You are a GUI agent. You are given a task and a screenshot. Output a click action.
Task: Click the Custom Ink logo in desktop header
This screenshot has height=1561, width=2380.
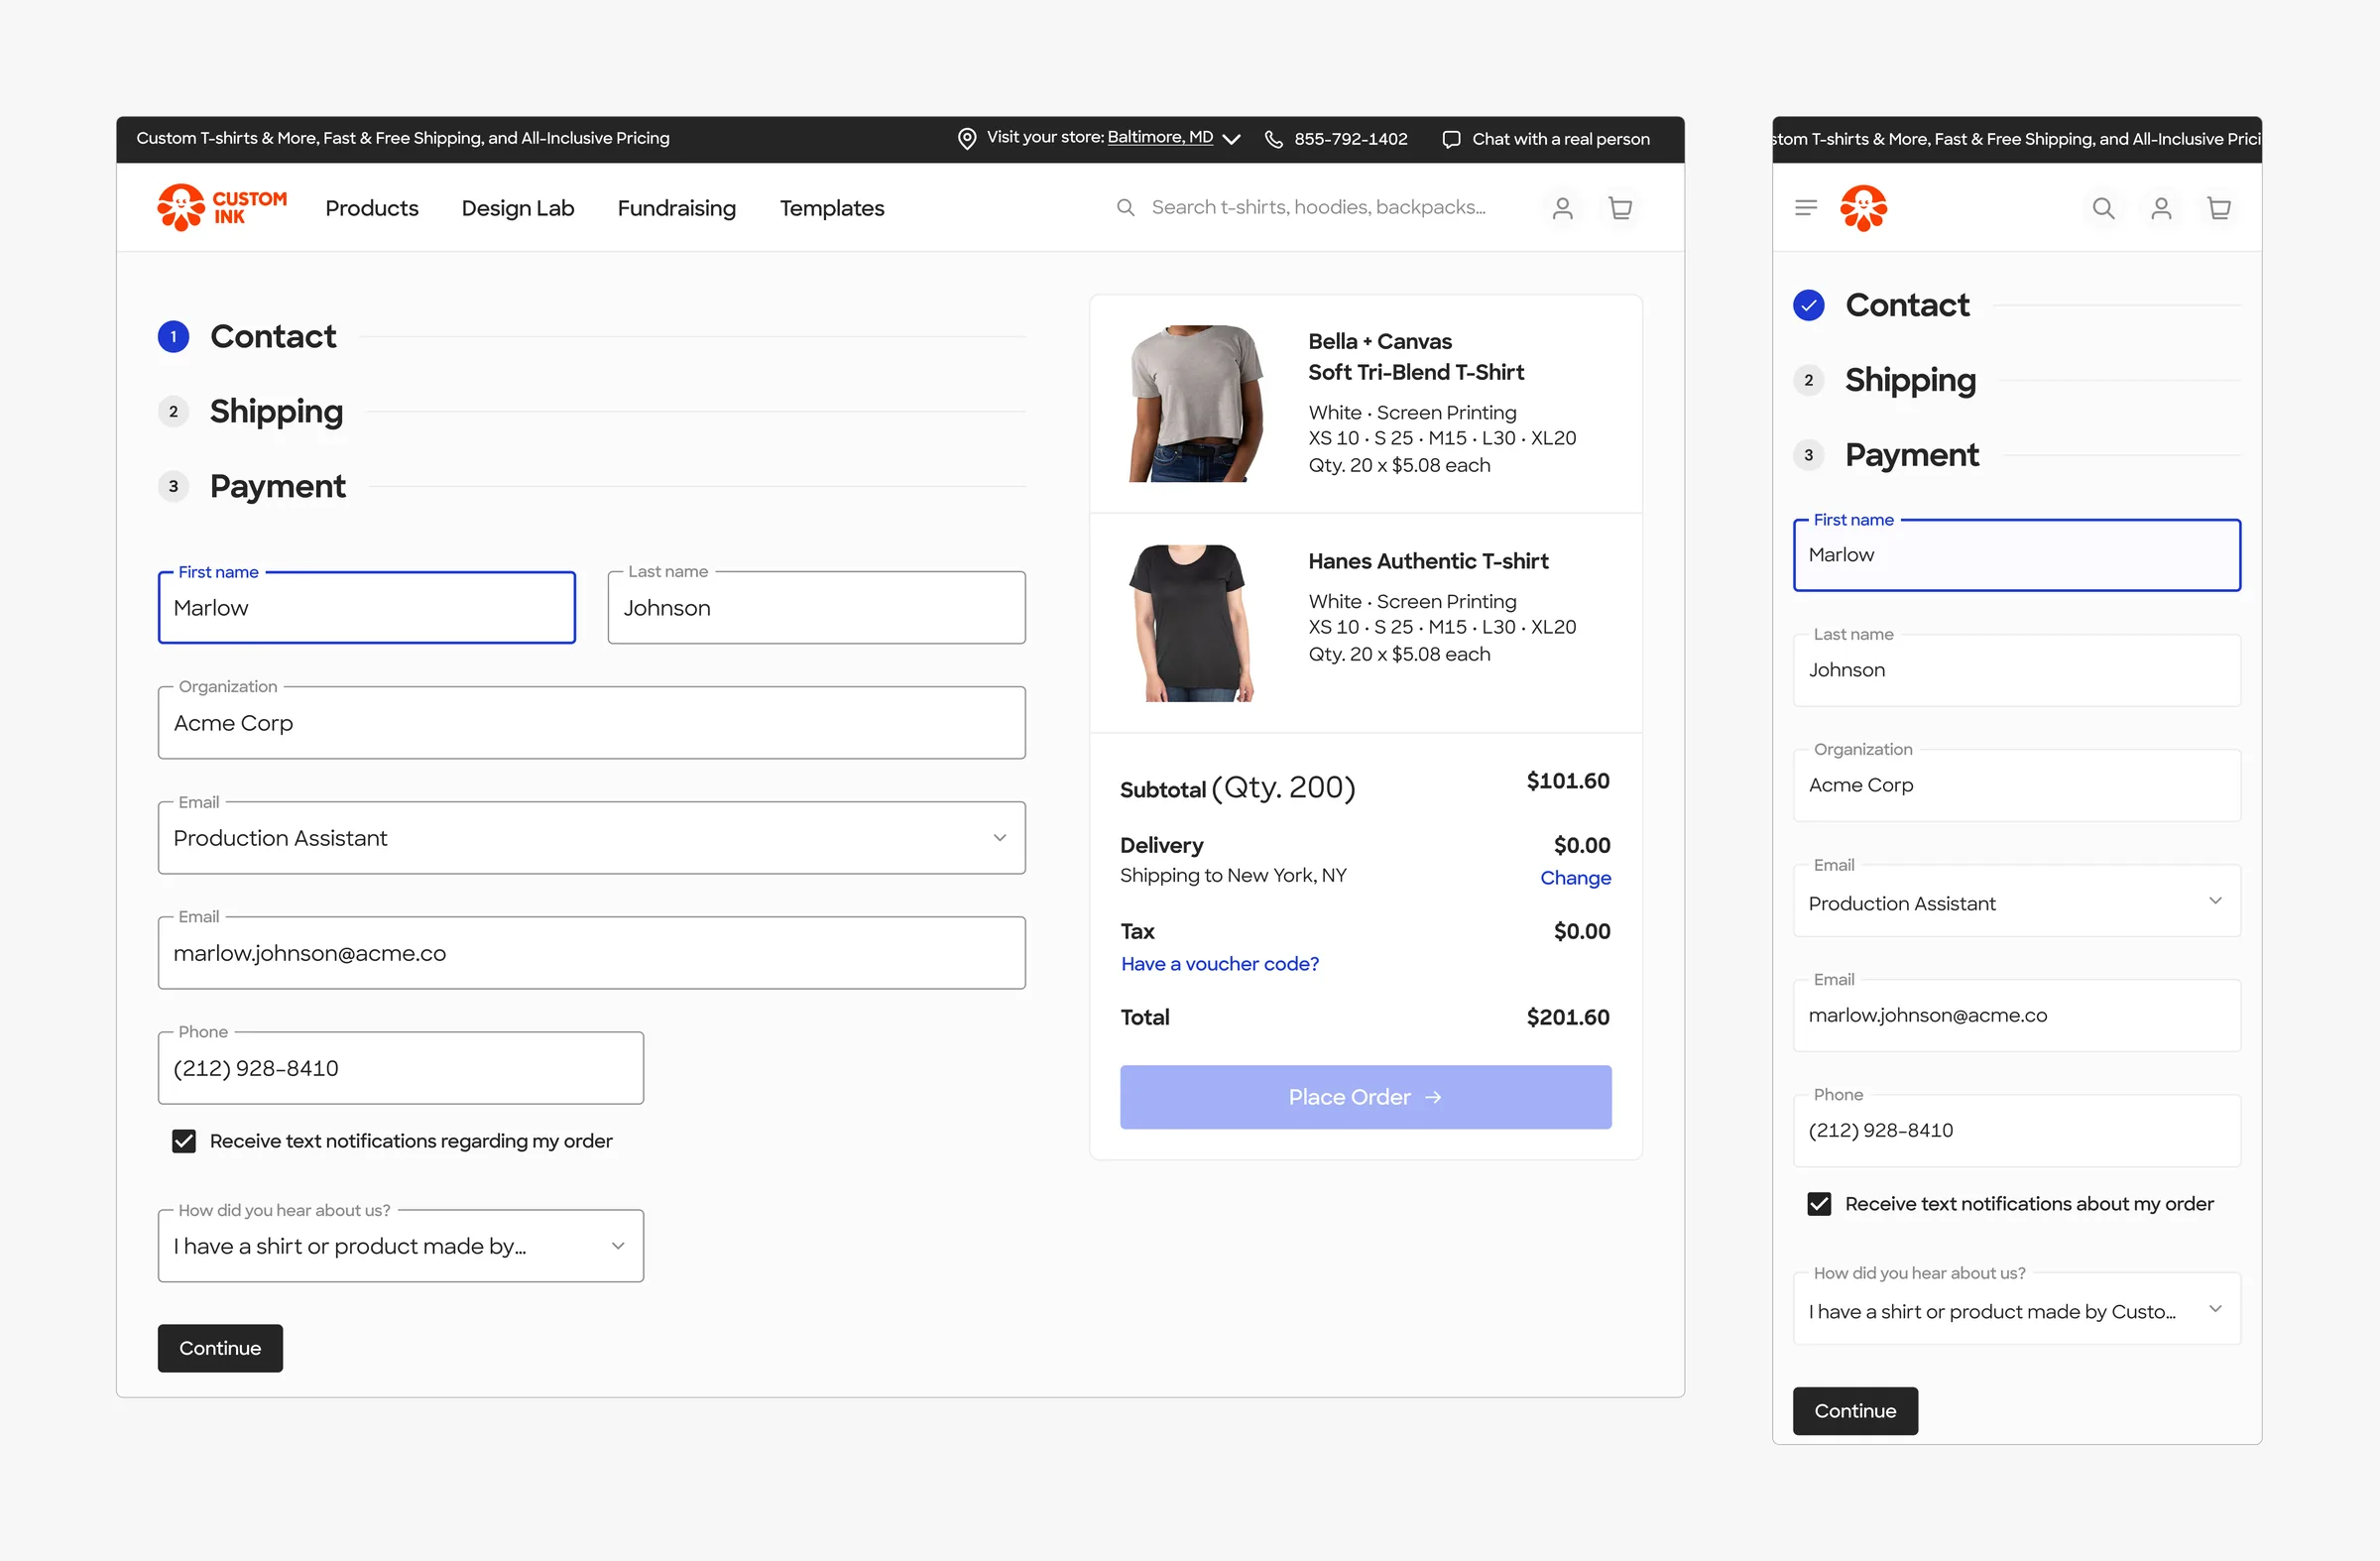click(x=222, y=207)
